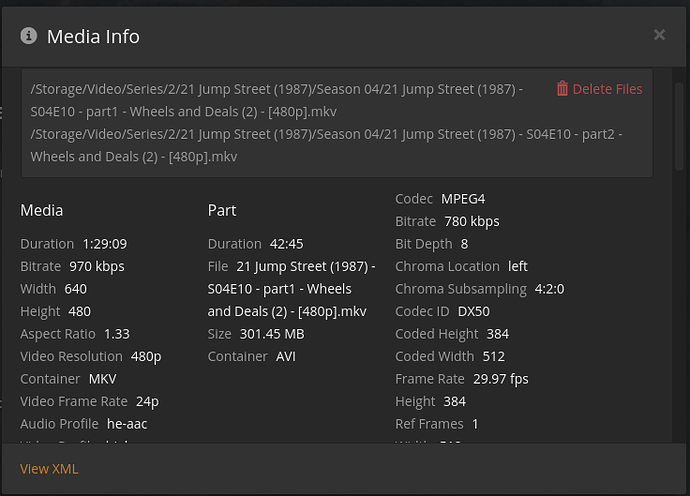Viewport: 690px width, 496px height.
Task: Click the Media section heading
Action: tap(42, 210)
